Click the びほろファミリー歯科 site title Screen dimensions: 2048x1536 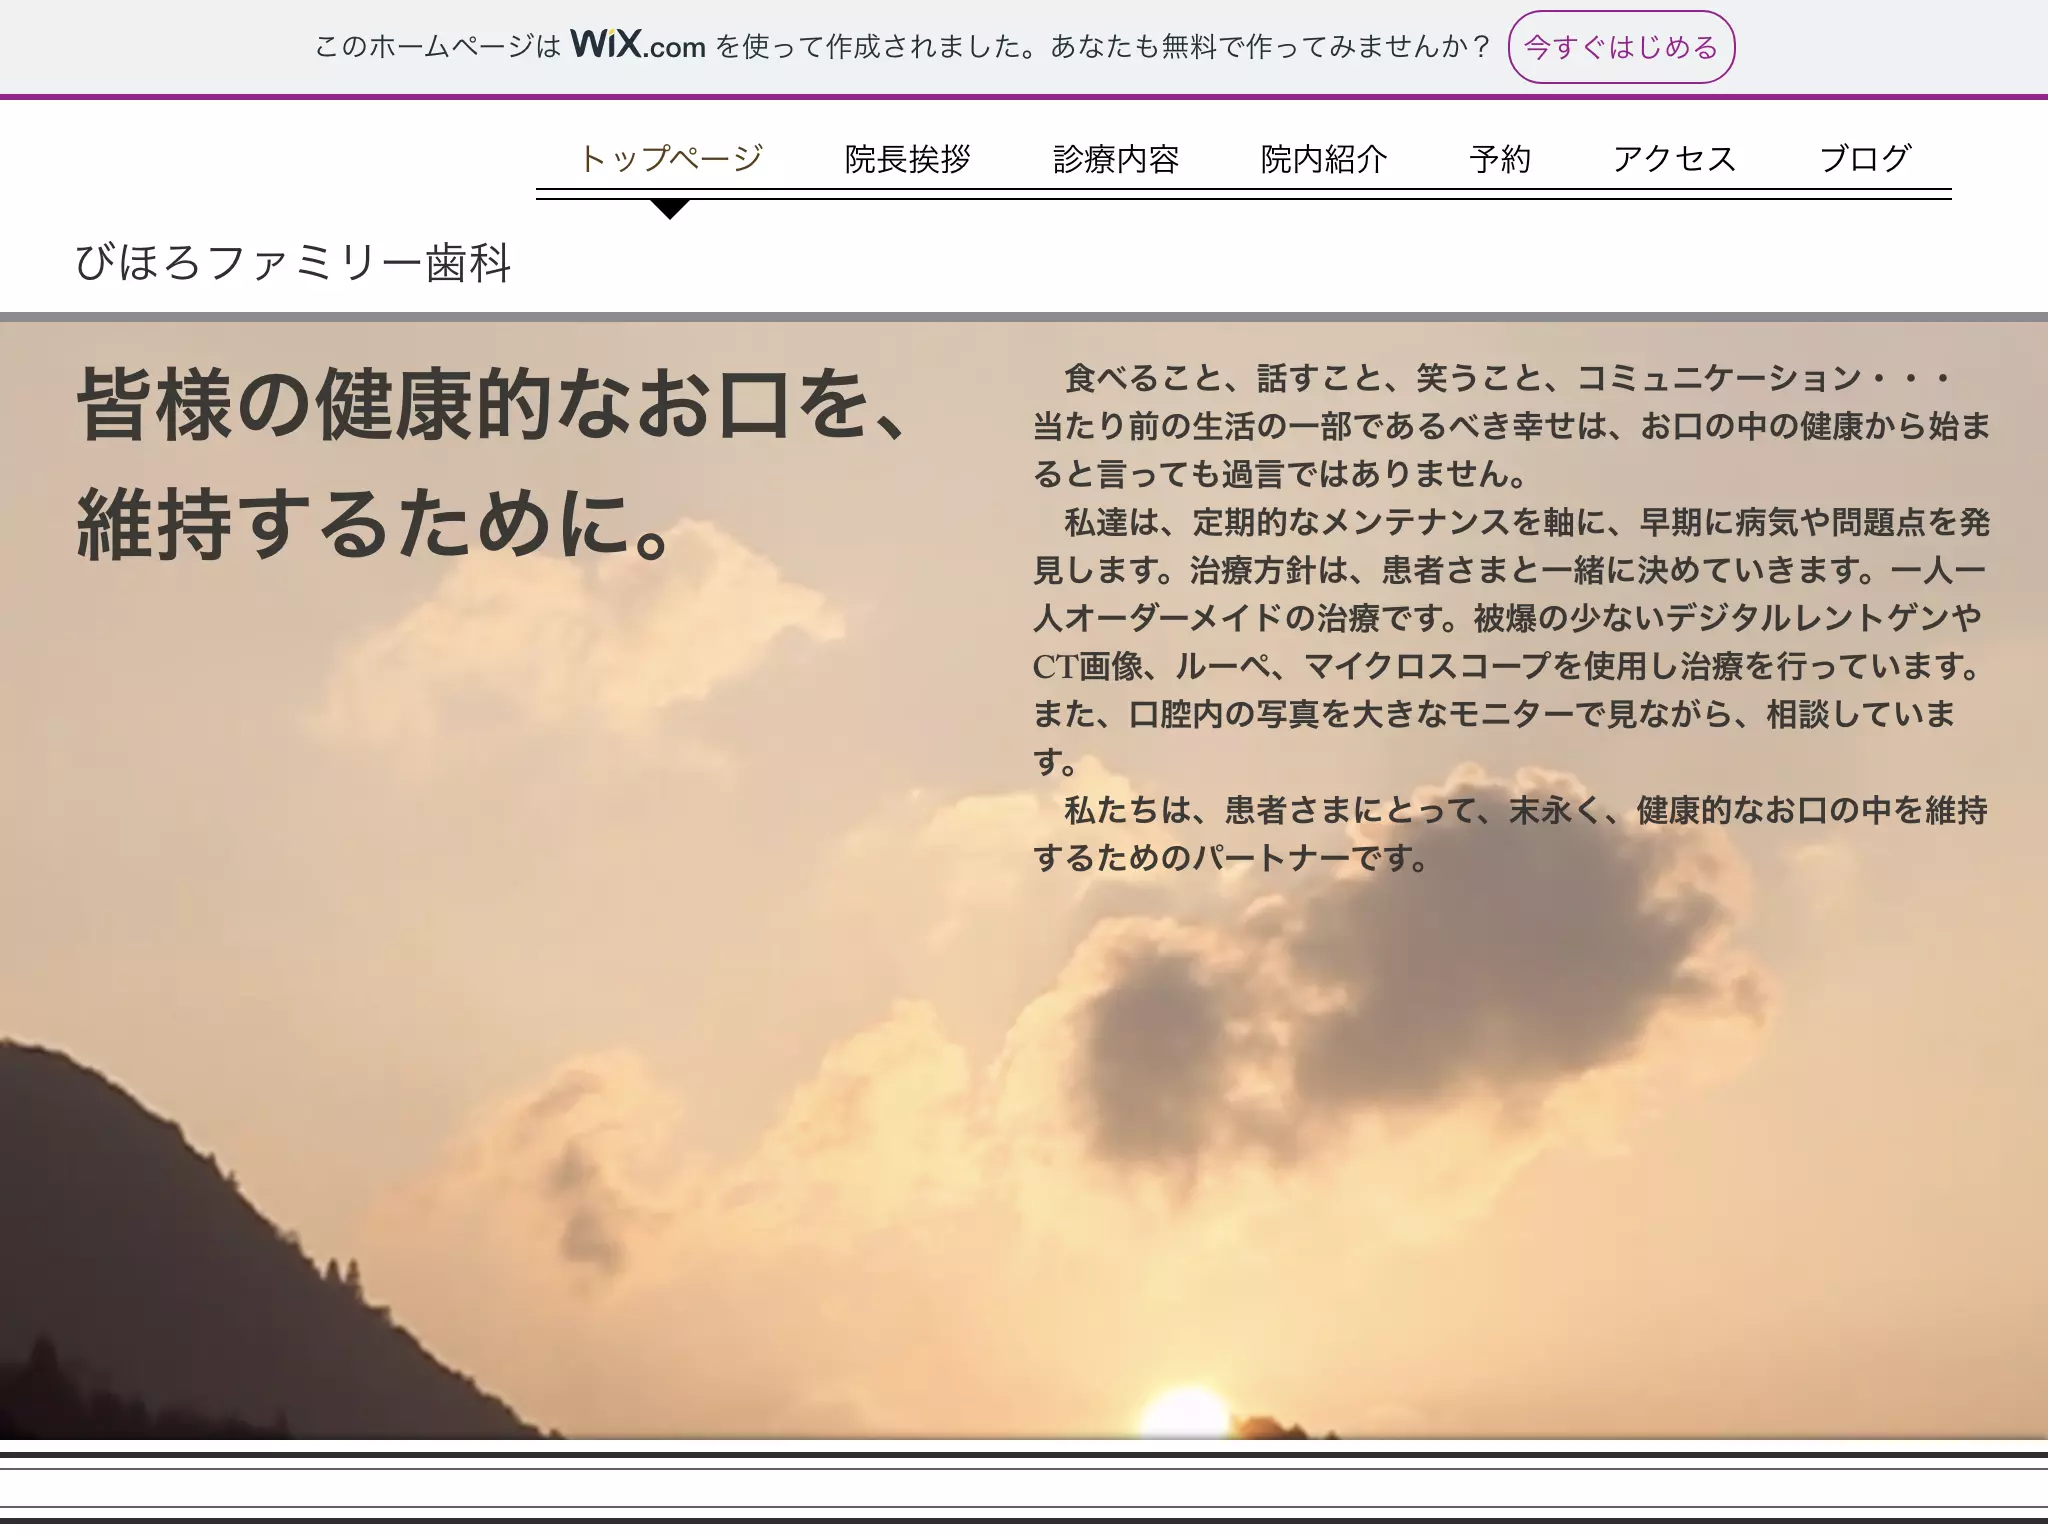point(294,263)
